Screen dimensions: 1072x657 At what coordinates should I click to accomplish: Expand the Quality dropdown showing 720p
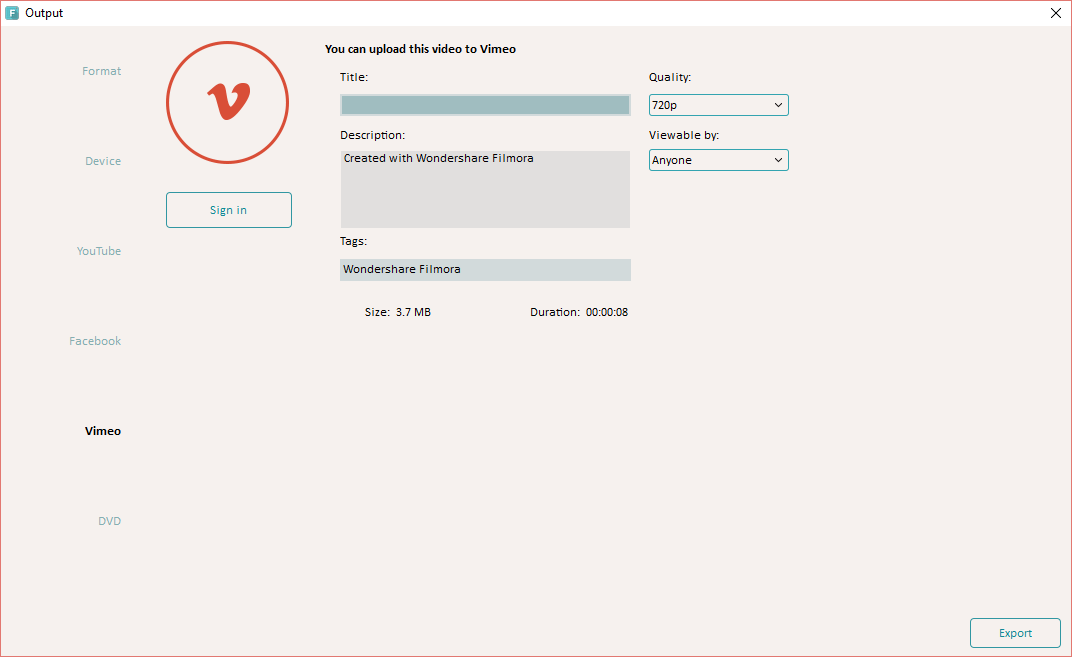click(x=718, y=105)
